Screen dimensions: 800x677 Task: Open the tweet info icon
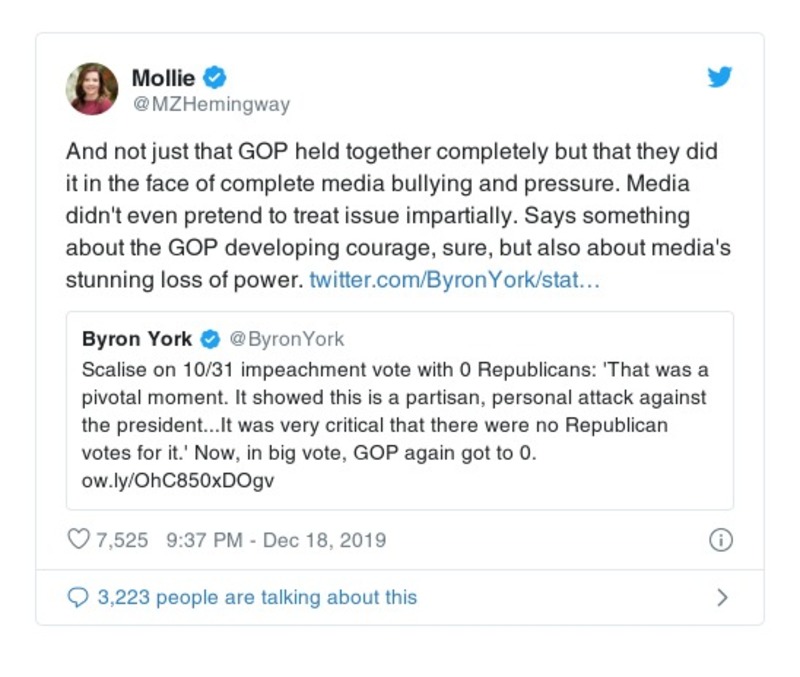pos(720,540)
